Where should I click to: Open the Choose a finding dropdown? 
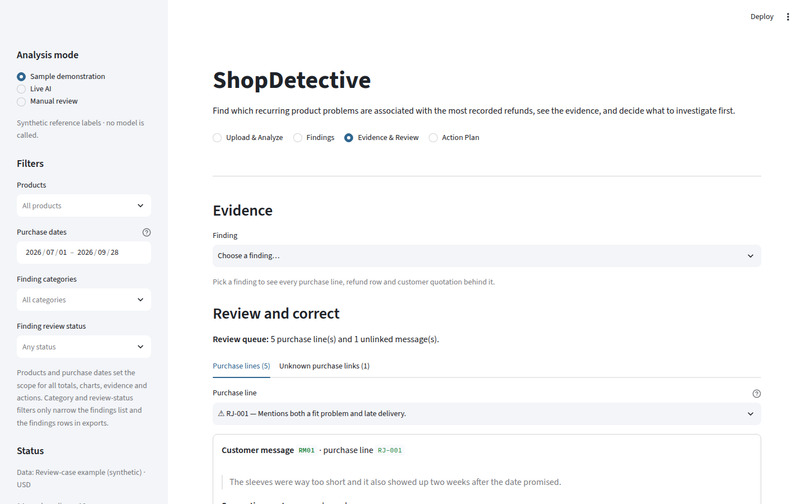click(486, 256)
